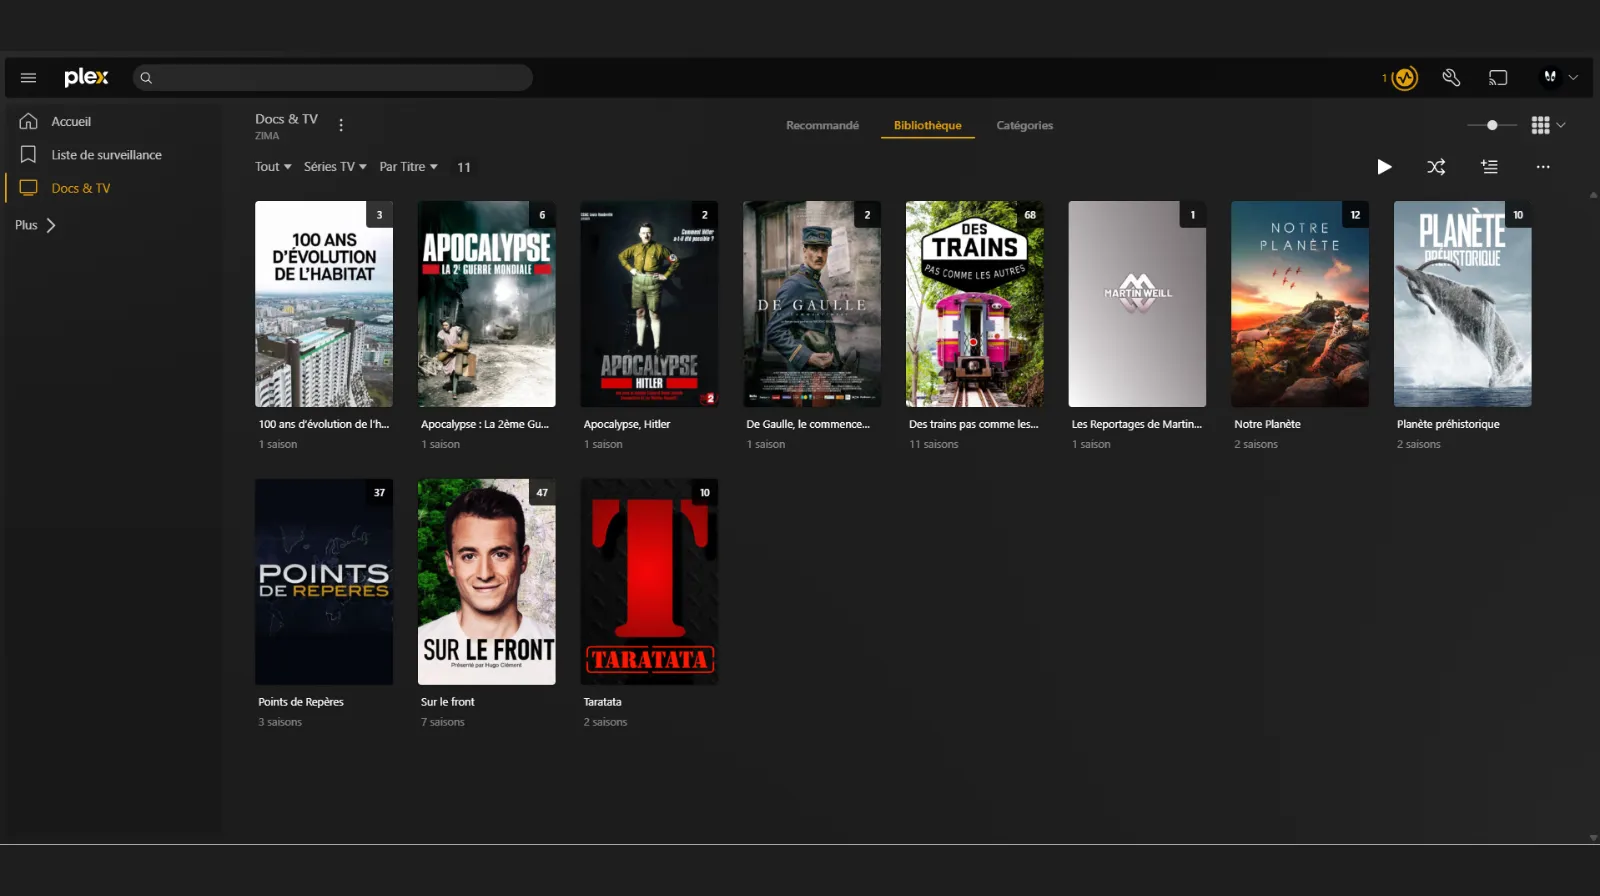The image size is (1600, 896).
Task: Open Docs & TV library options kebab menu
Action: 341,125
